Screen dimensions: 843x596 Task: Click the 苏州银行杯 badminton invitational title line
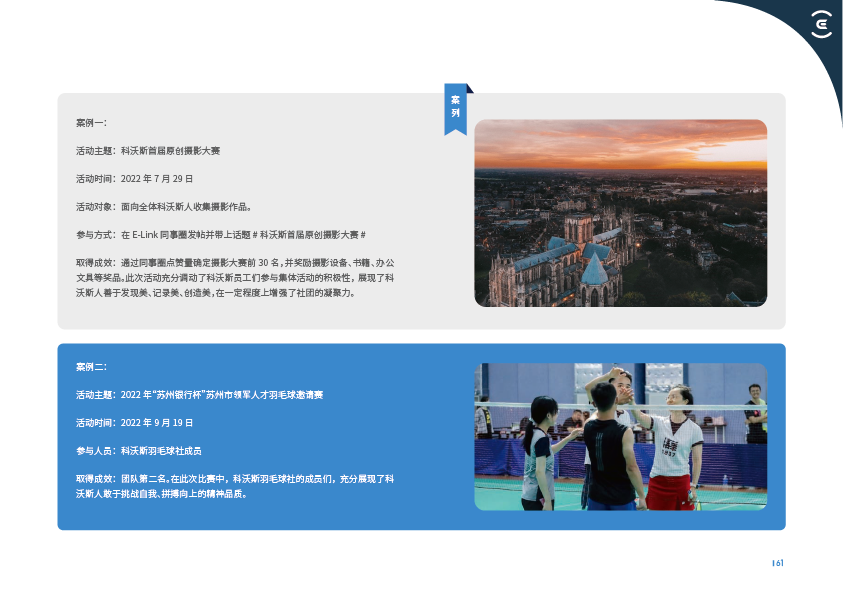coord(199,395)
